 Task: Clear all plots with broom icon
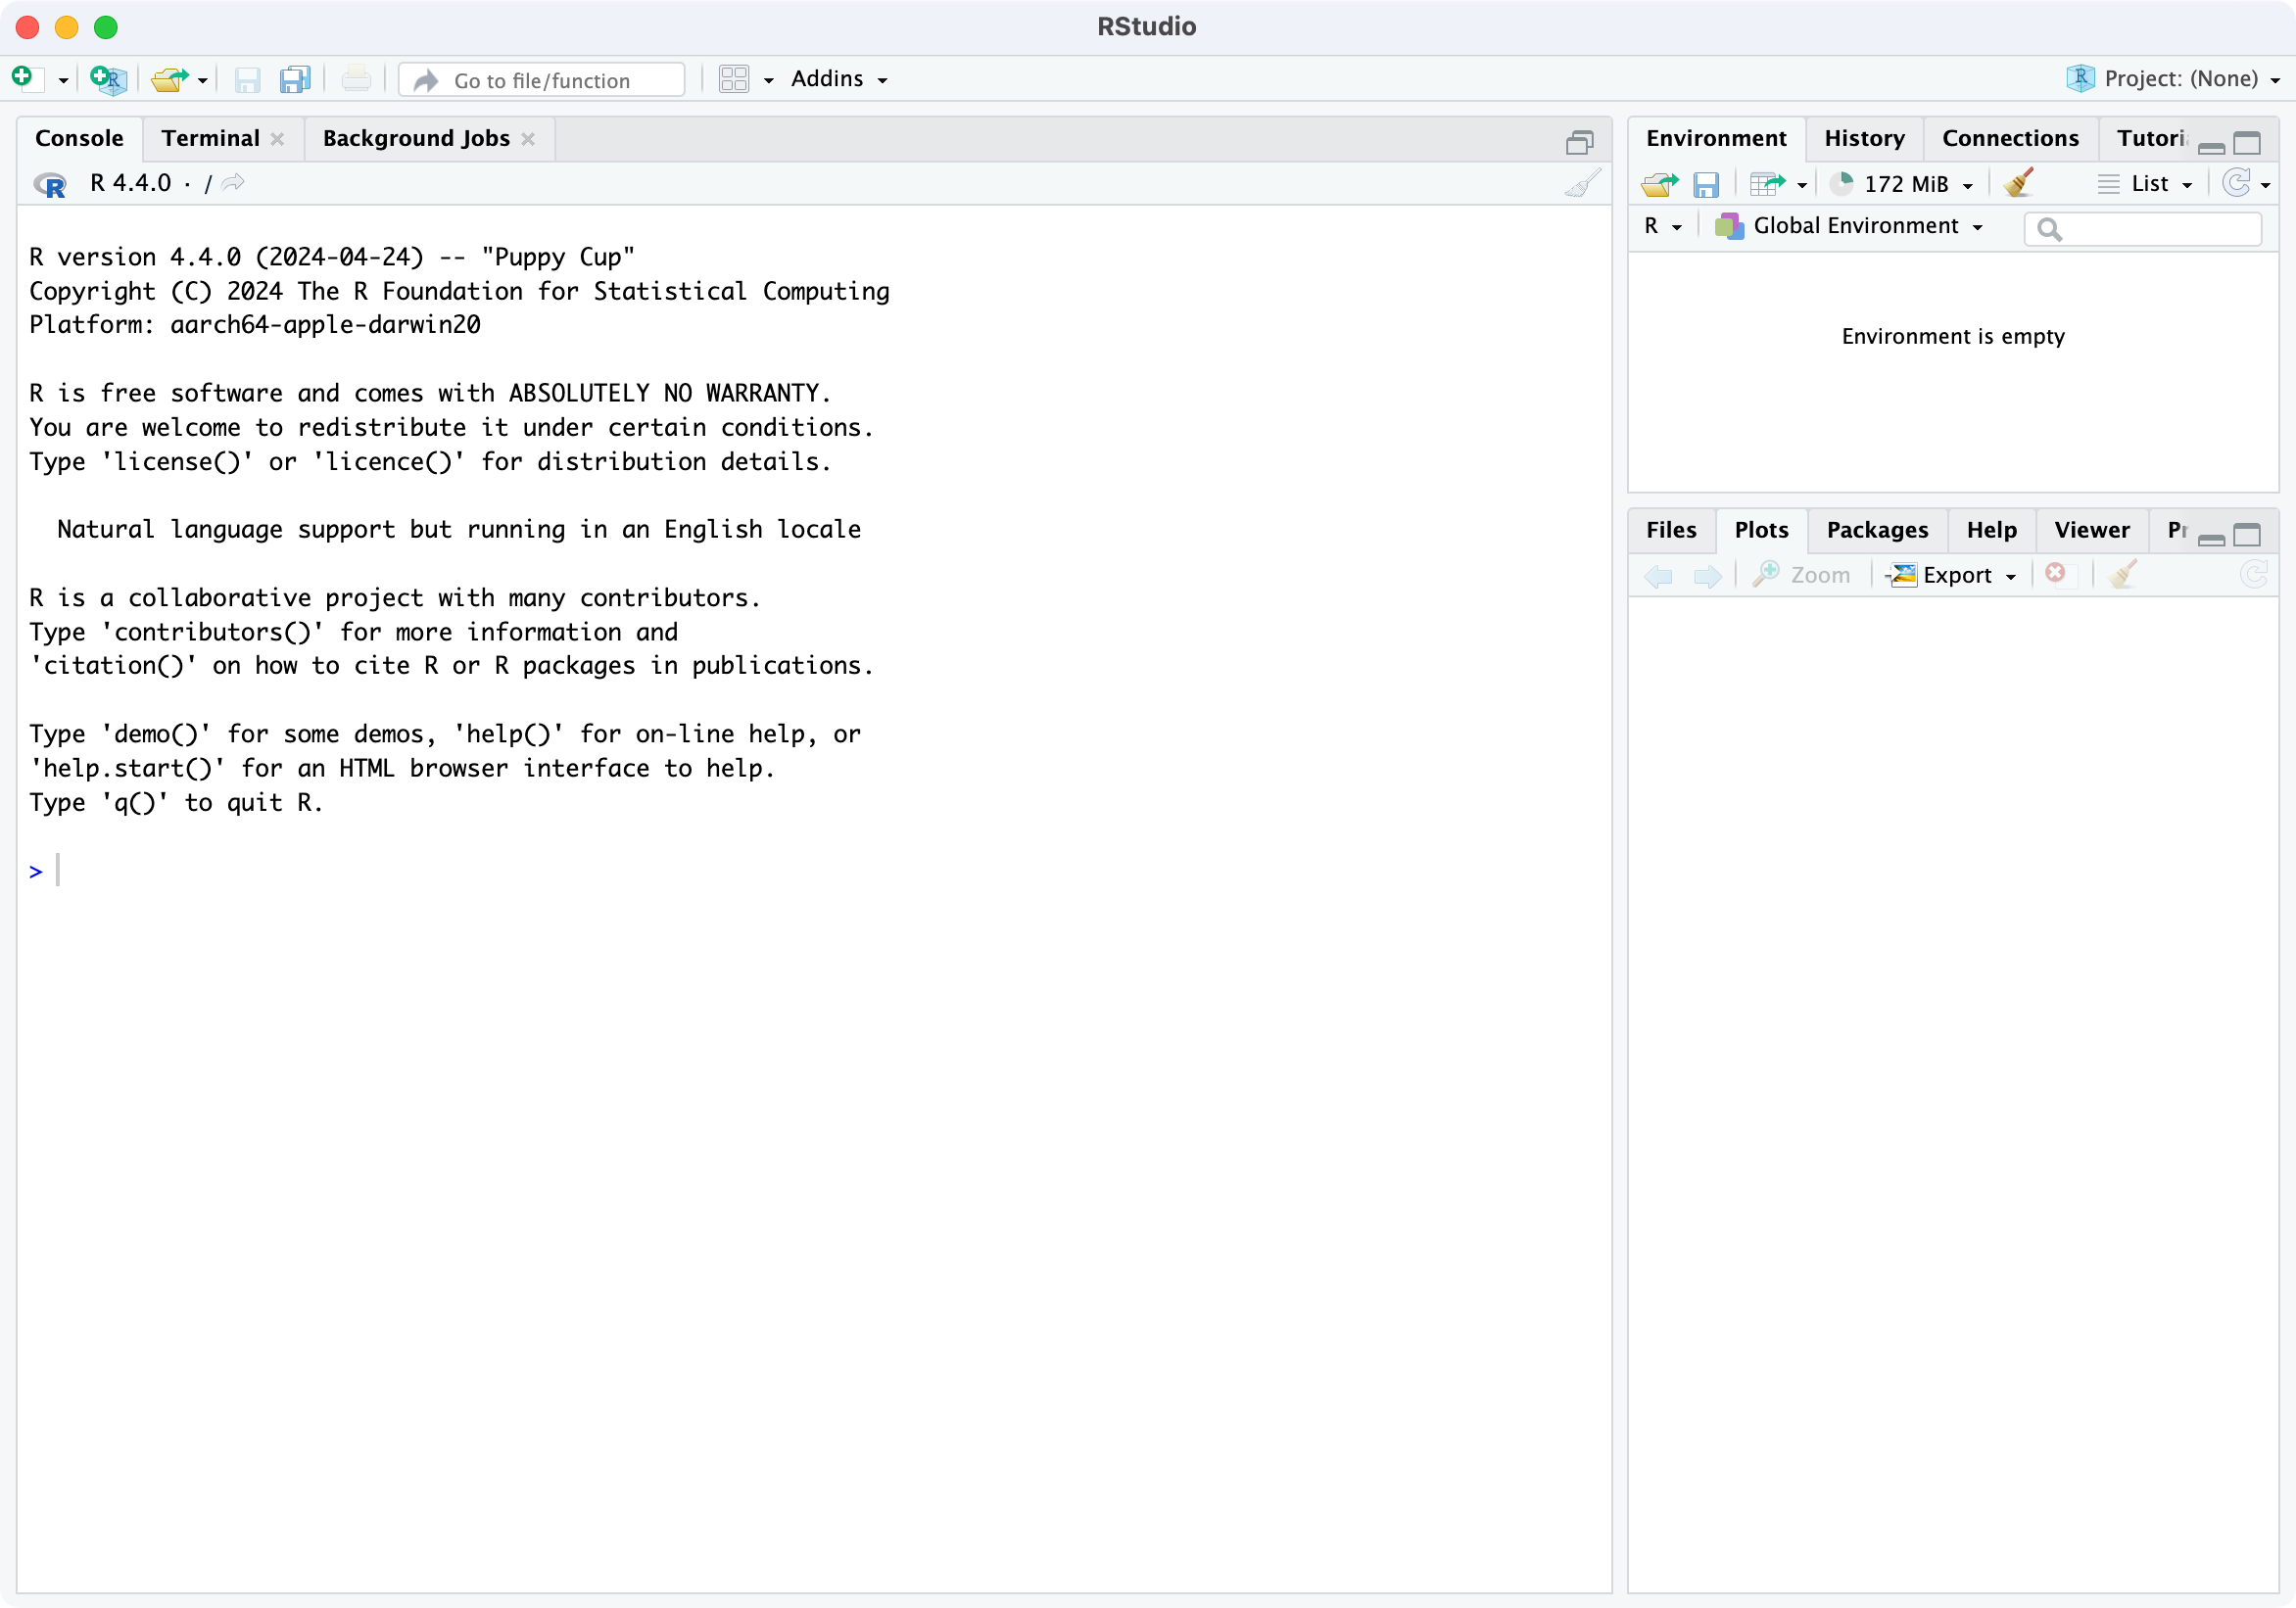[2122, 575]
